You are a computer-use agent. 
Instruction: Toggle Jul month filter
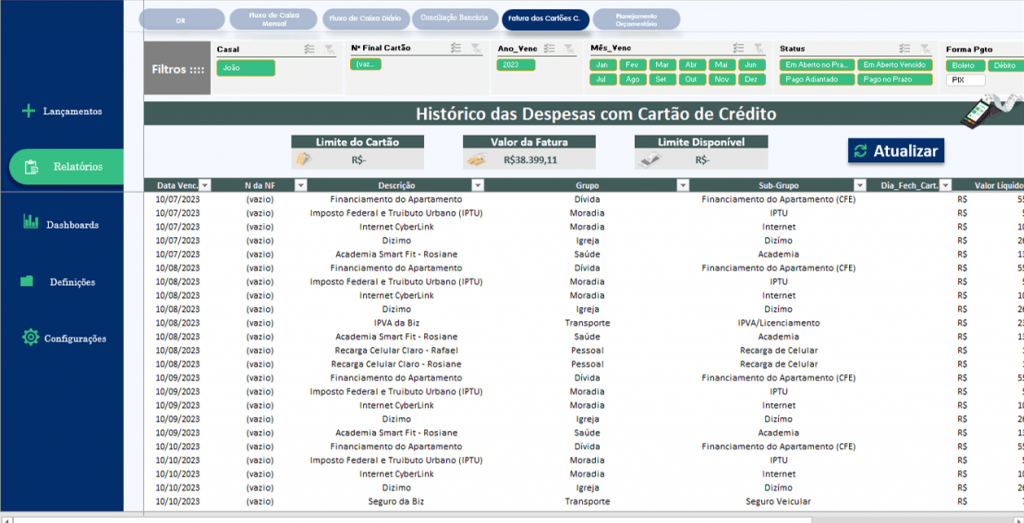603,80
